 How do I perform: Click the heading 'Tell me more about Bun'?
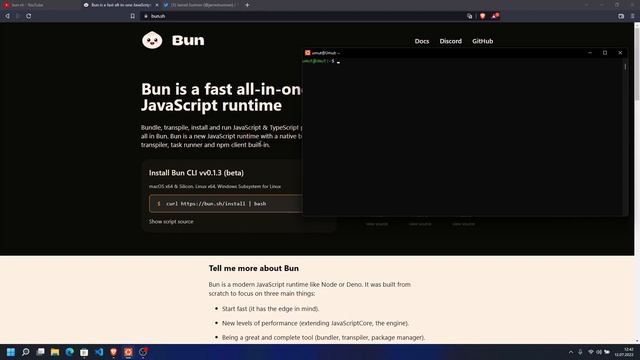click(x=253, y=268)
